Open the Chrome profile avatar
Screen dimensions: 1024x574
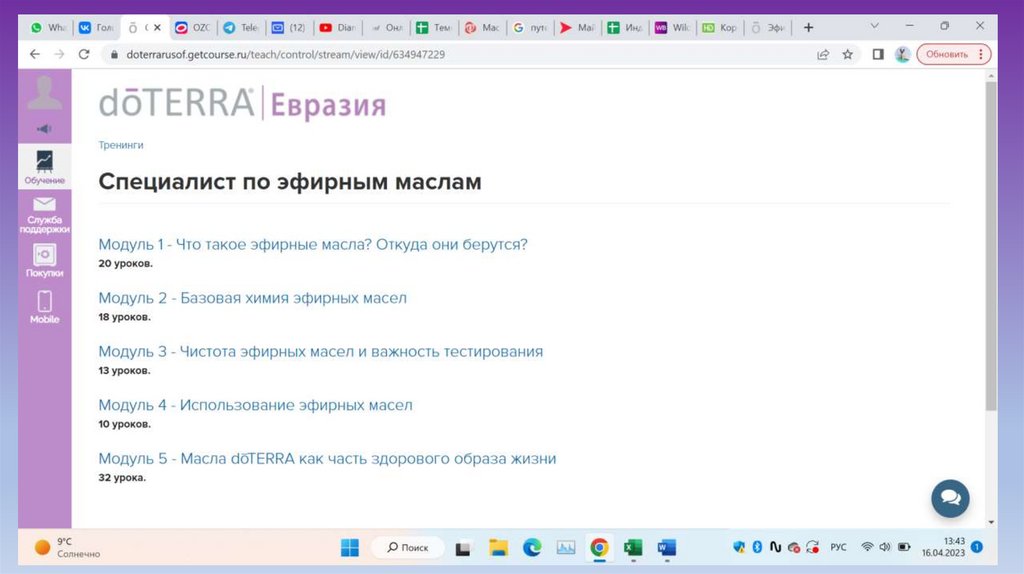(903, 54)
